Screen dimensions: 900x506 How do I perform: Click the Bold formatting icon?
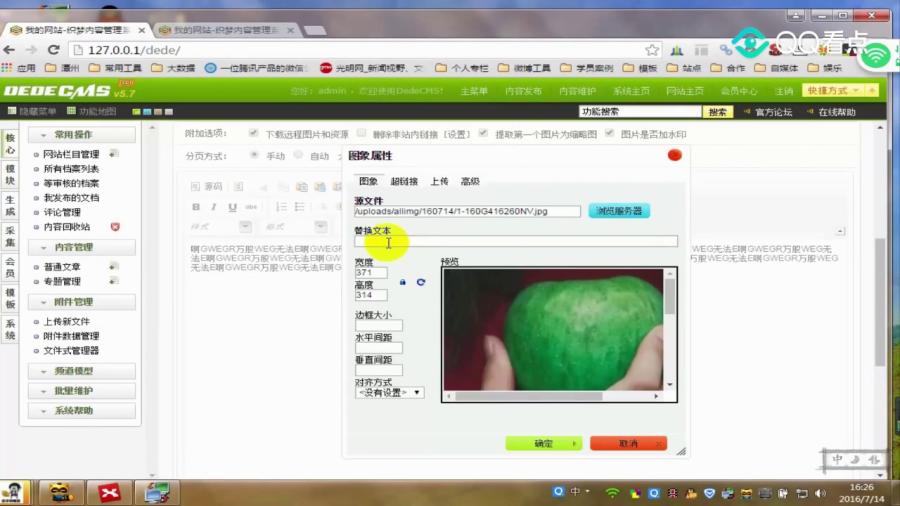point(196,207)
